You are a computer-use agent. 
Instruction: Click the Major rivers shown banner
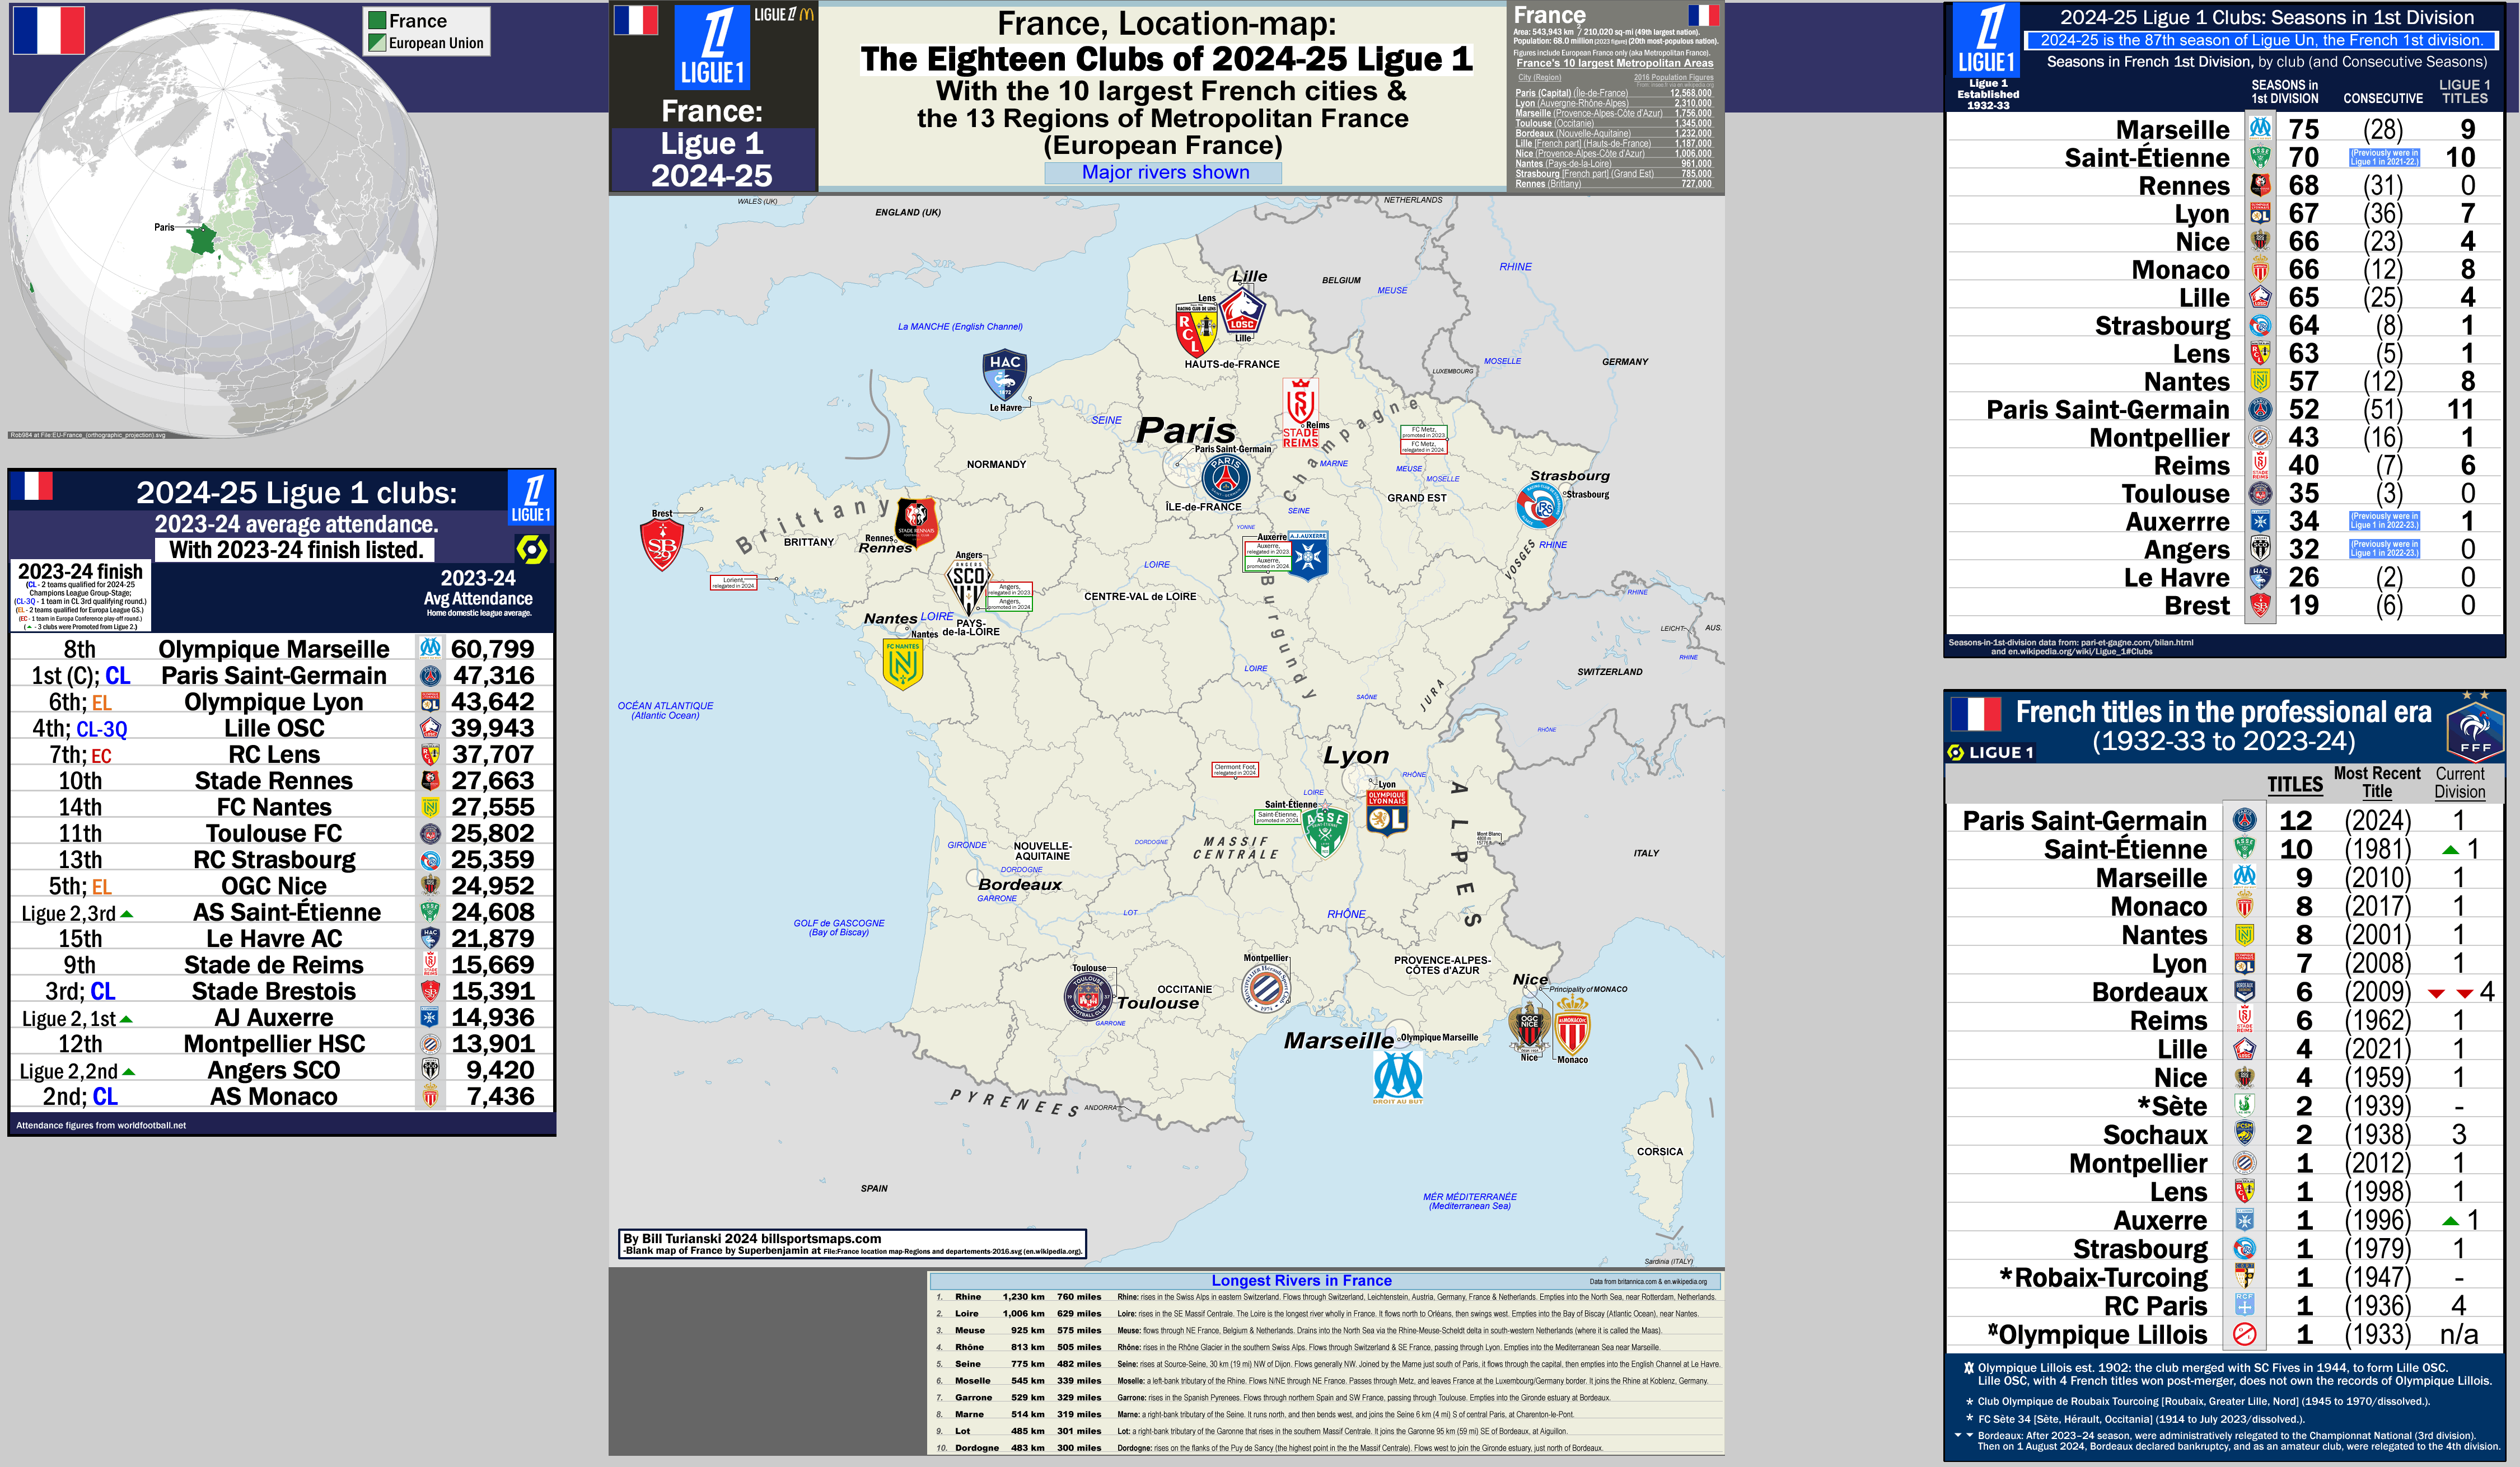click(x=1166, y=172)
